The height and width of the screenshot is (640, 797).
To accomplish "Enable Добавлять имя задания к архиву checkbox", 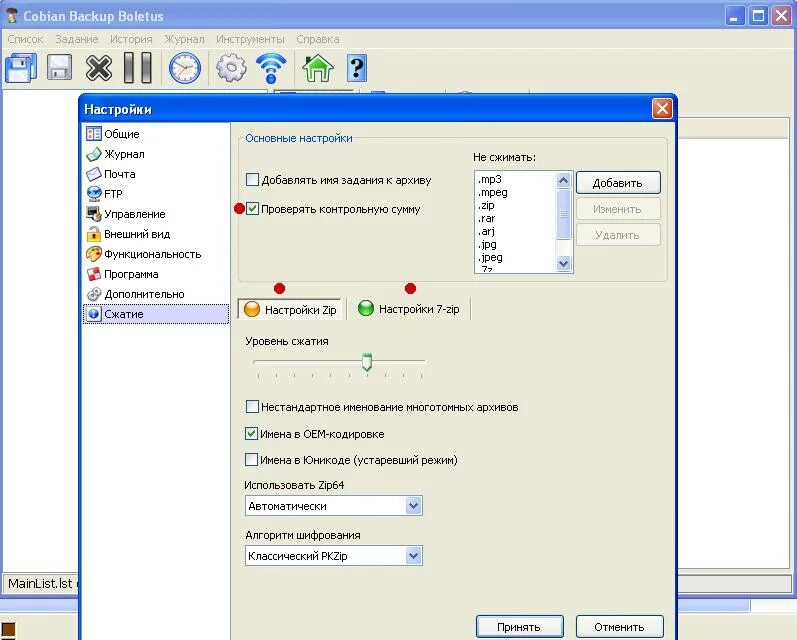I will point(252,179).
